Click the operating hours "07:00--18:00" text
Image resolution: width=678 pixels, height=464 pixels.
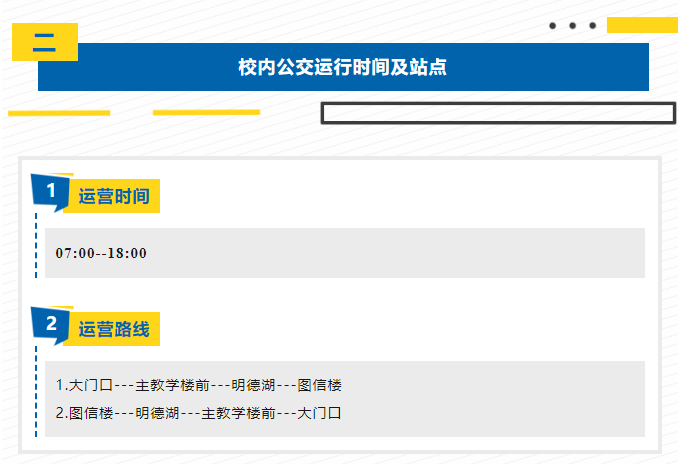coord(101,253)
